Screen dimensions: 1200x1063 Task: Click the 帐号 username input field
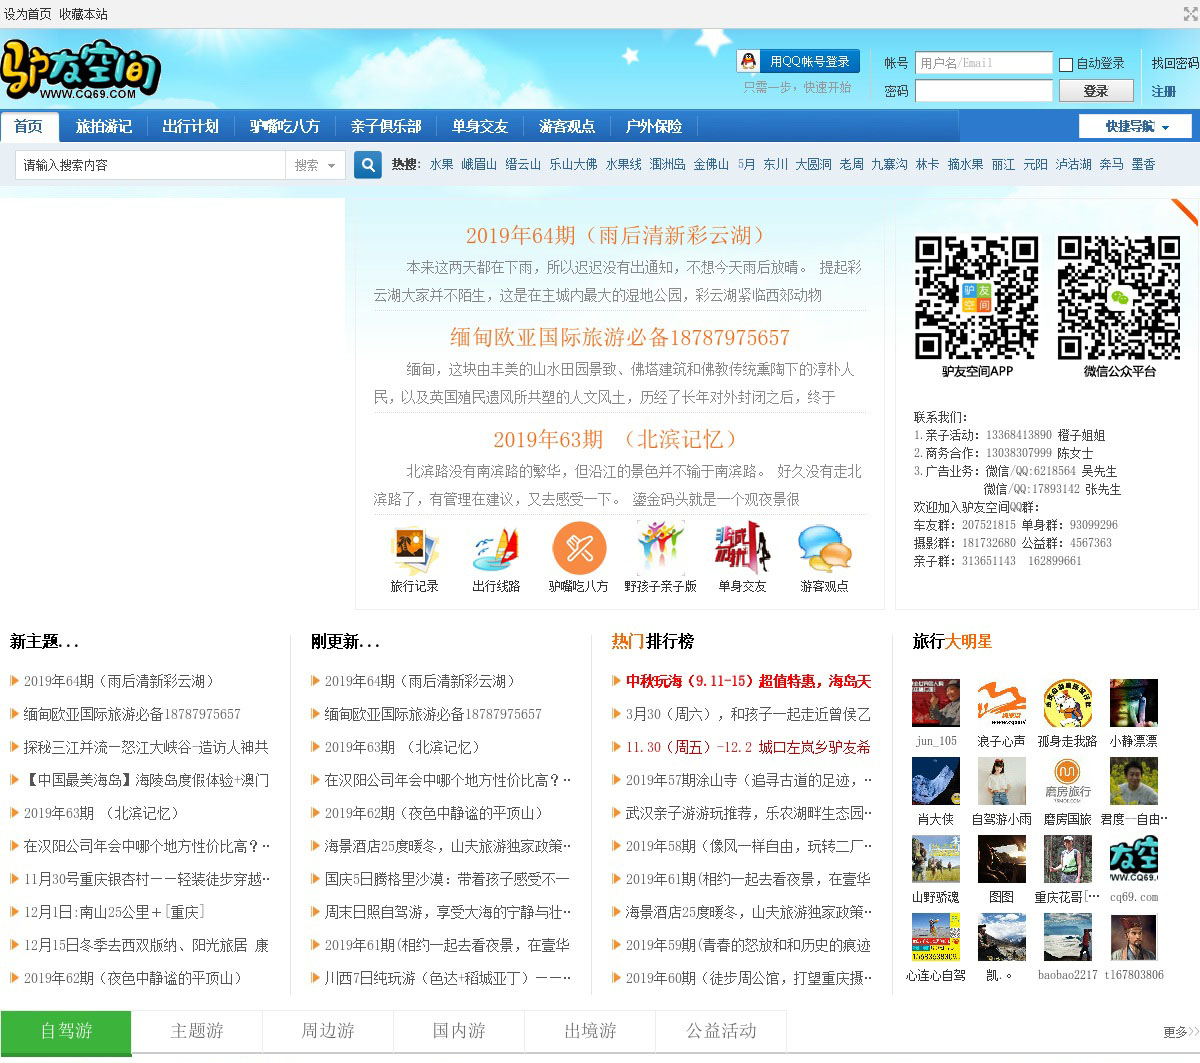point(983,63)
